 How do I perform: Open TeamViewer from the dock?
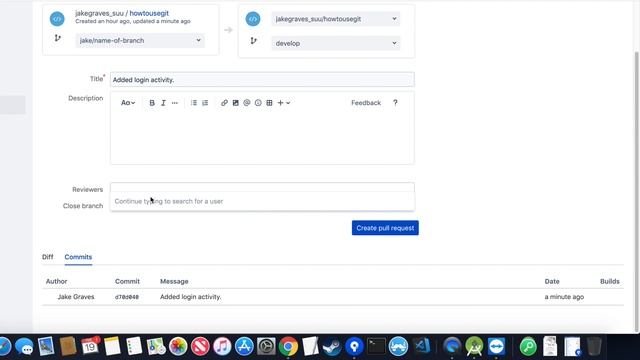[496, 347]
